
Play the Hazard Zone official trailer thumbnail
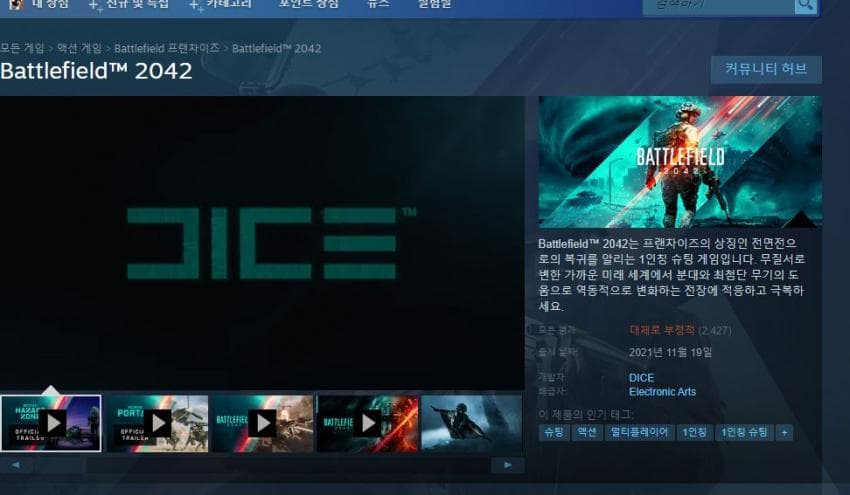pyautogui.click(x=51, y=423)
